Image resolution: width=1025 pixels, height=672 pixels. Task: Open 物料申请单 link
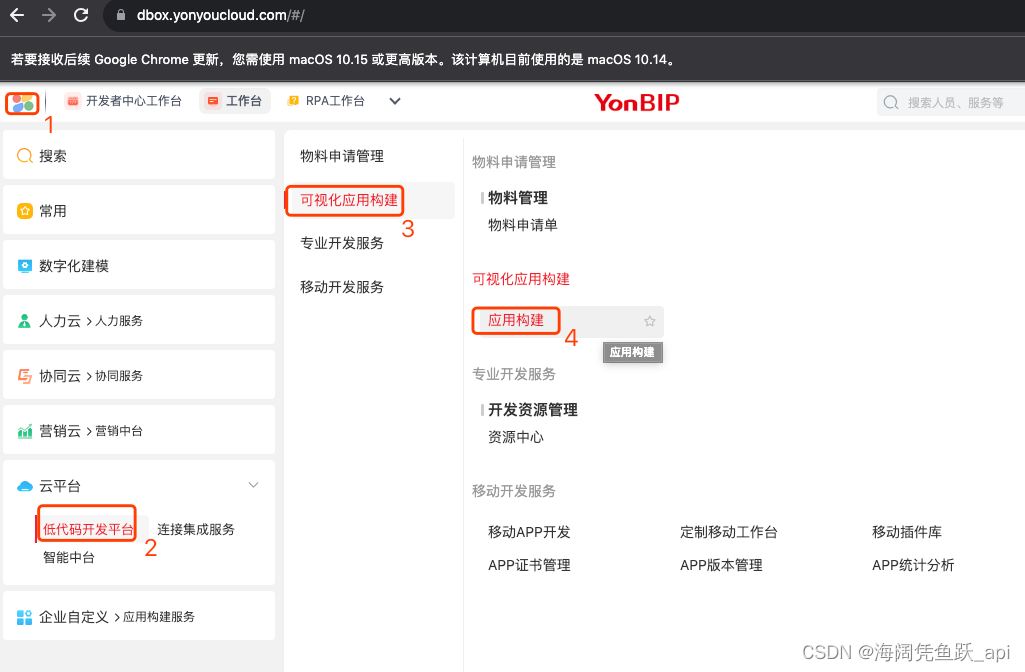point(522,225)
